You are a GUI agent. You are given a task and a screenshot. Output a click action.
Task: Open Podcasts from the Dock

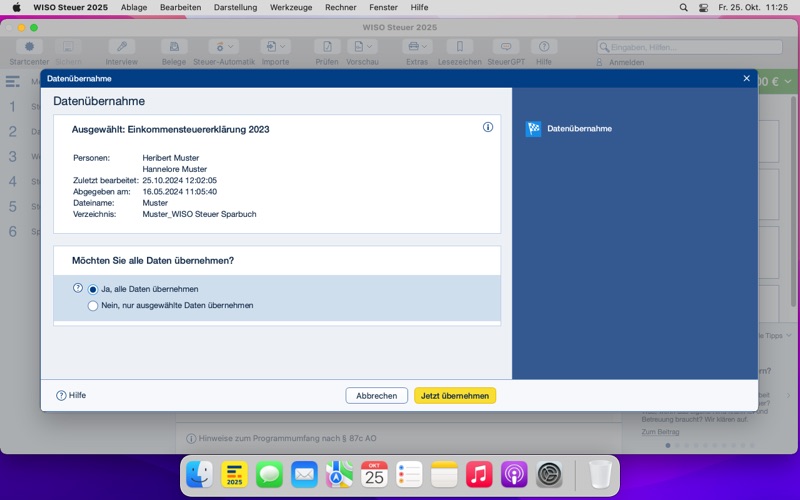pos(514,474)
